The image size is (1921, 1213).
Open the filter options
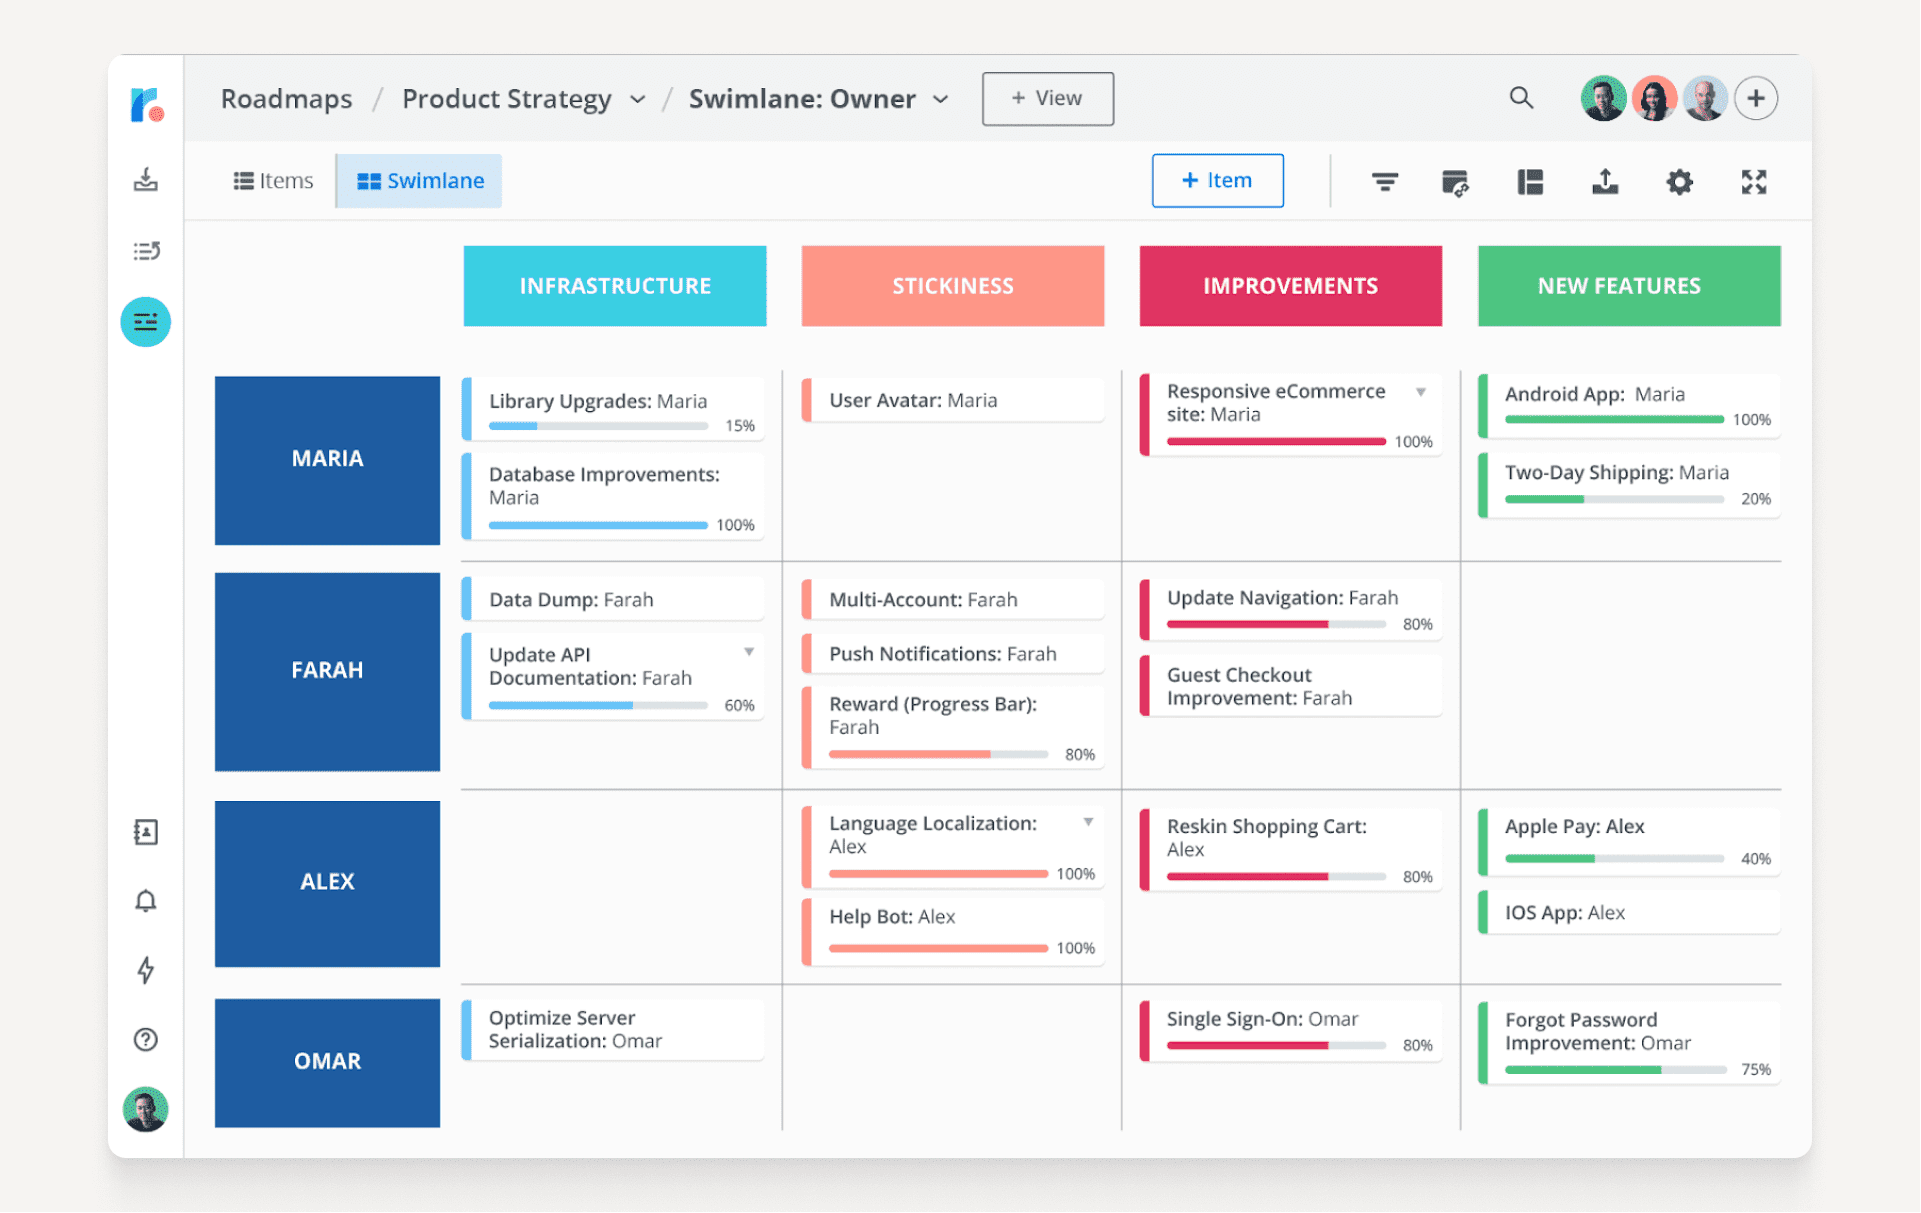click(1385, 181)
